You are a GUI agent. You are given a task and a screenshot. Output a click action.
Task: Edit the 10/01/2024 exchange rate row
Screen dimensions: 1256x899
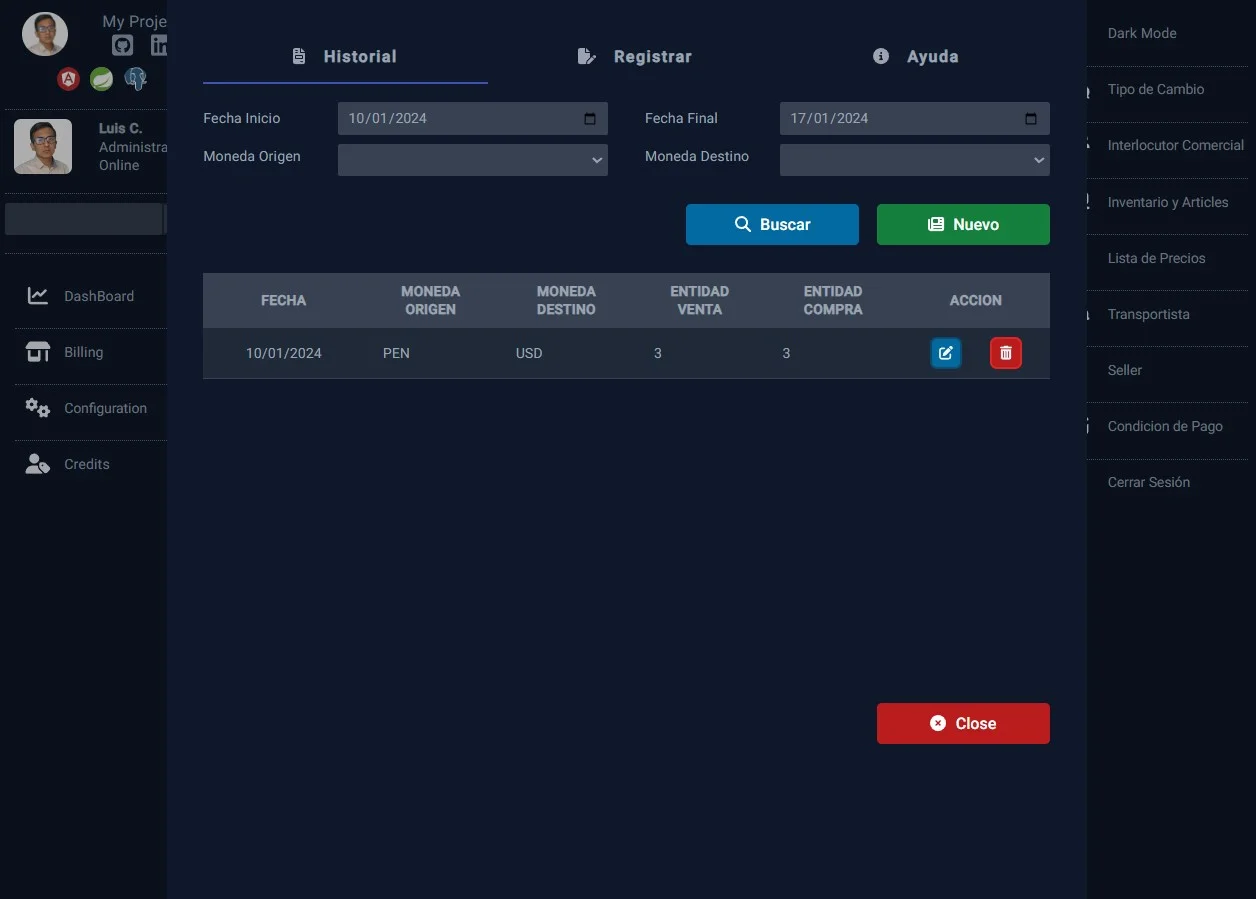pyautogui.click(x=945, y=353)
